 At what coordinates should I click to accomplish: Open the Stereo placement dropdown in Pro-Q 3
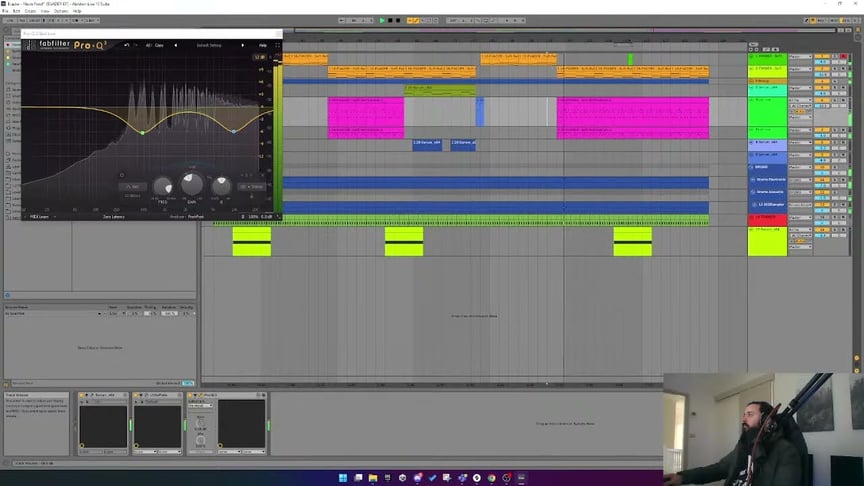251,187
